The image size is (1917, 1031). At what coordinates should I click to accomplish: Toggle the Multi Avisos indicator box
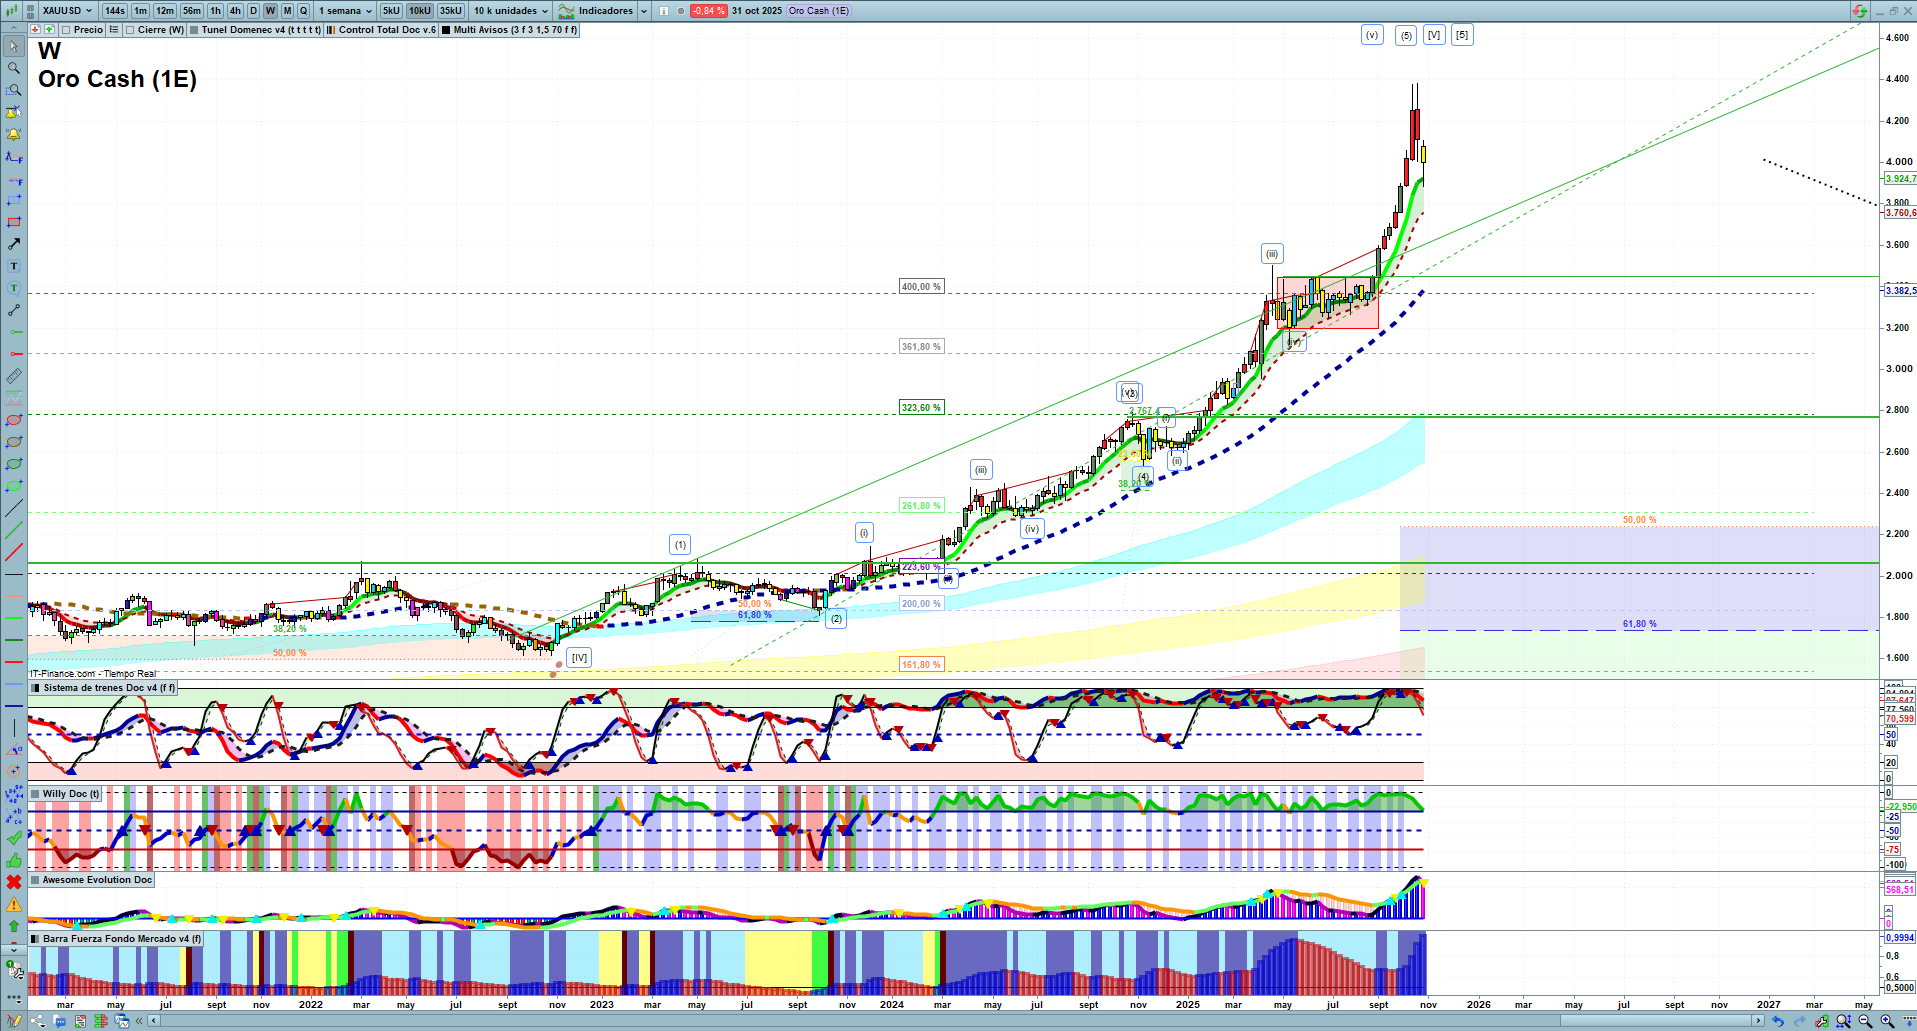pyautogui.click(x=447, y=30)
